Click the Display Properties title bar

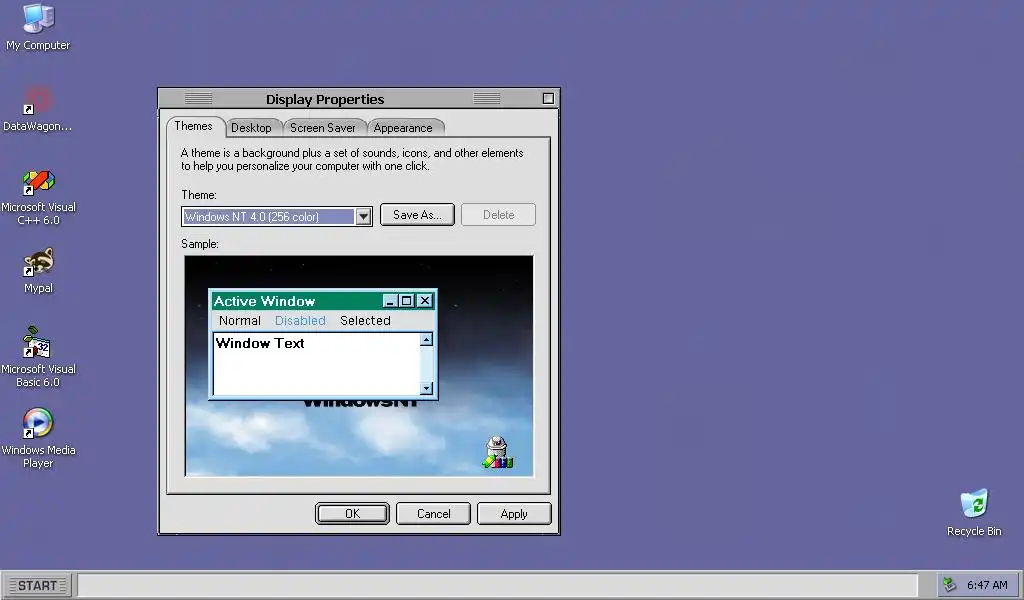pos(358,99)
